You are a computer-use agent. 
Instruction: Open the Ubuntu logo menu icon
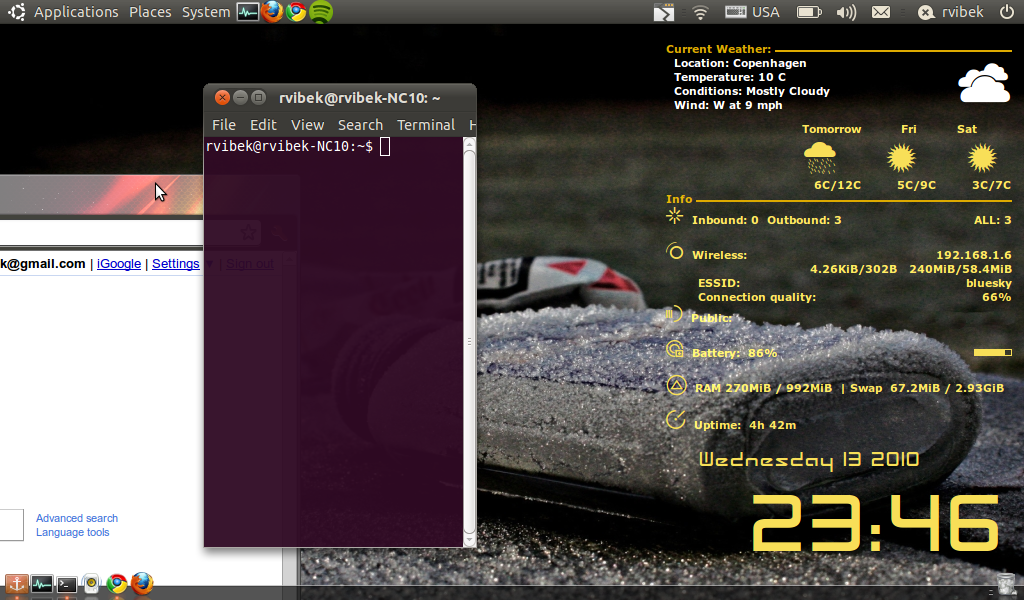pos(16,12)
